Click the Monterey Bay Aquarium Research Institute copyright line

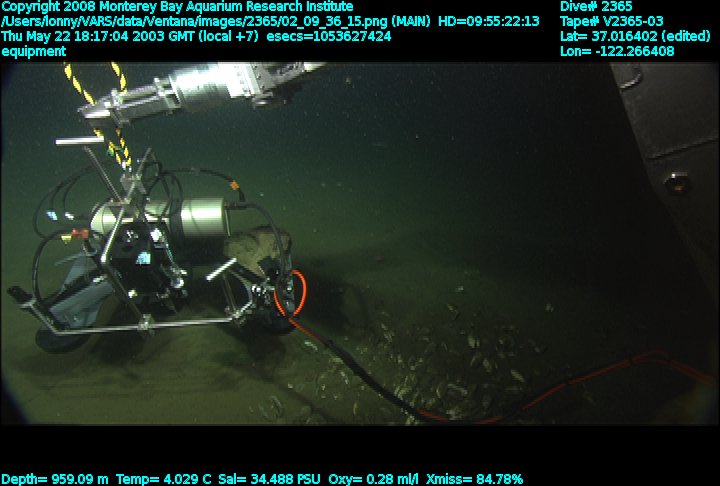(177, 7)
